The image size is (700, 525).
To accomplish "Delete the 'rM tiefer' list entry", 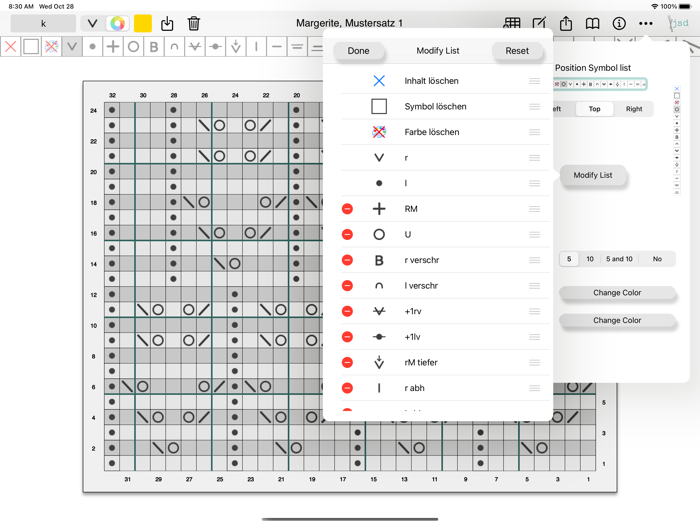I will [x=347, y=362].
